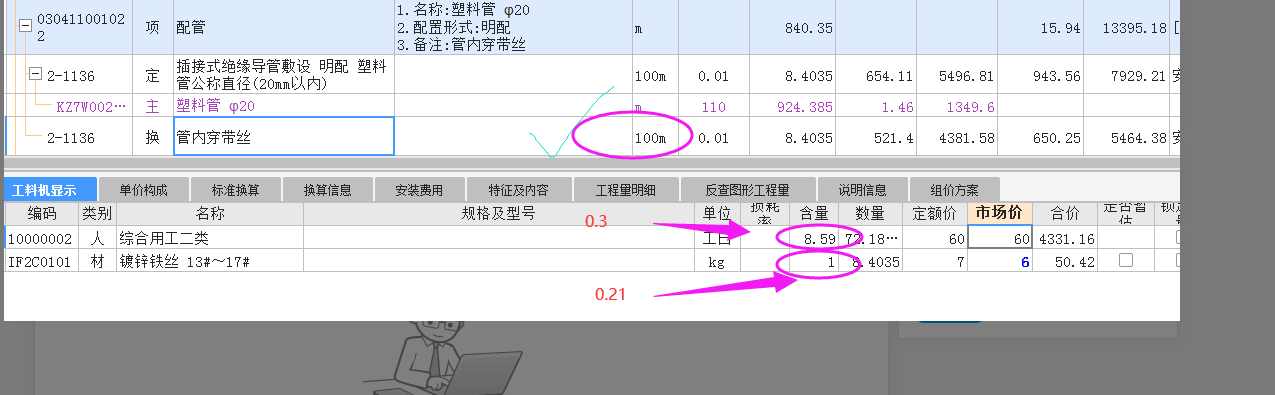Select the 4381.58 total cell
The width and height of the screenshot is (1275, 395).
957,137
